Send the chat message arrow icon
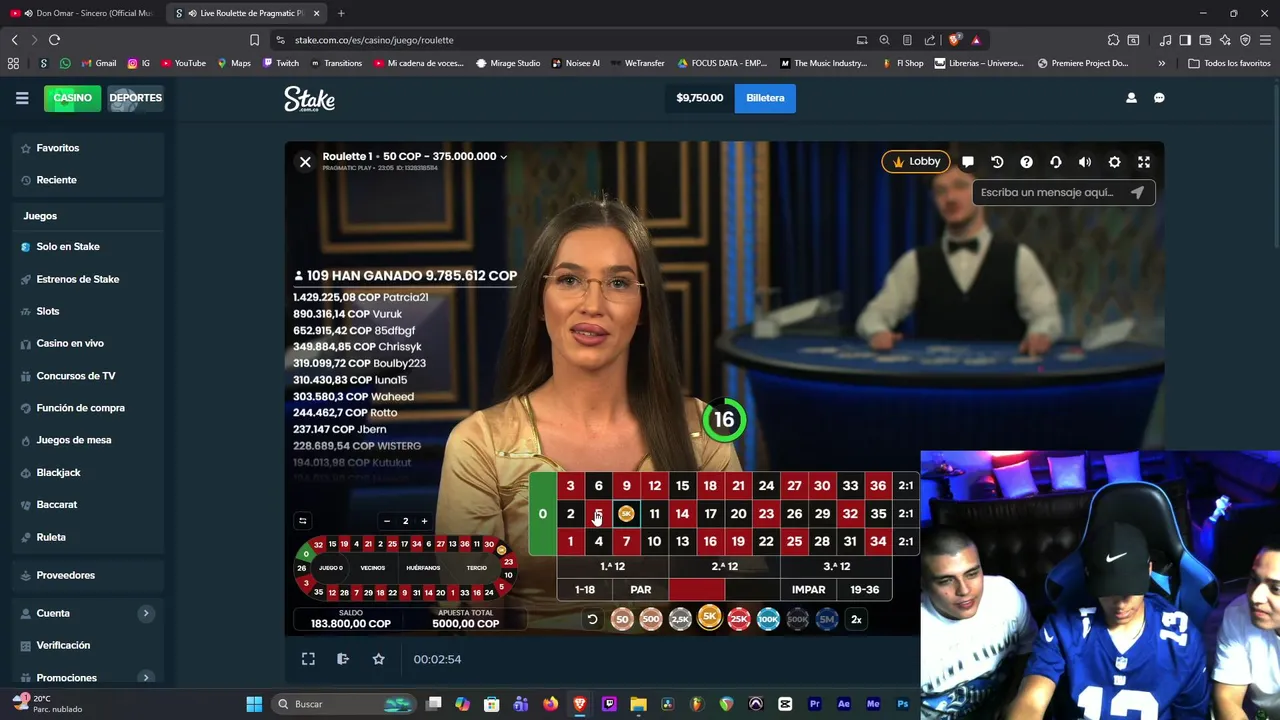1280x720 pixels. 1137,192
